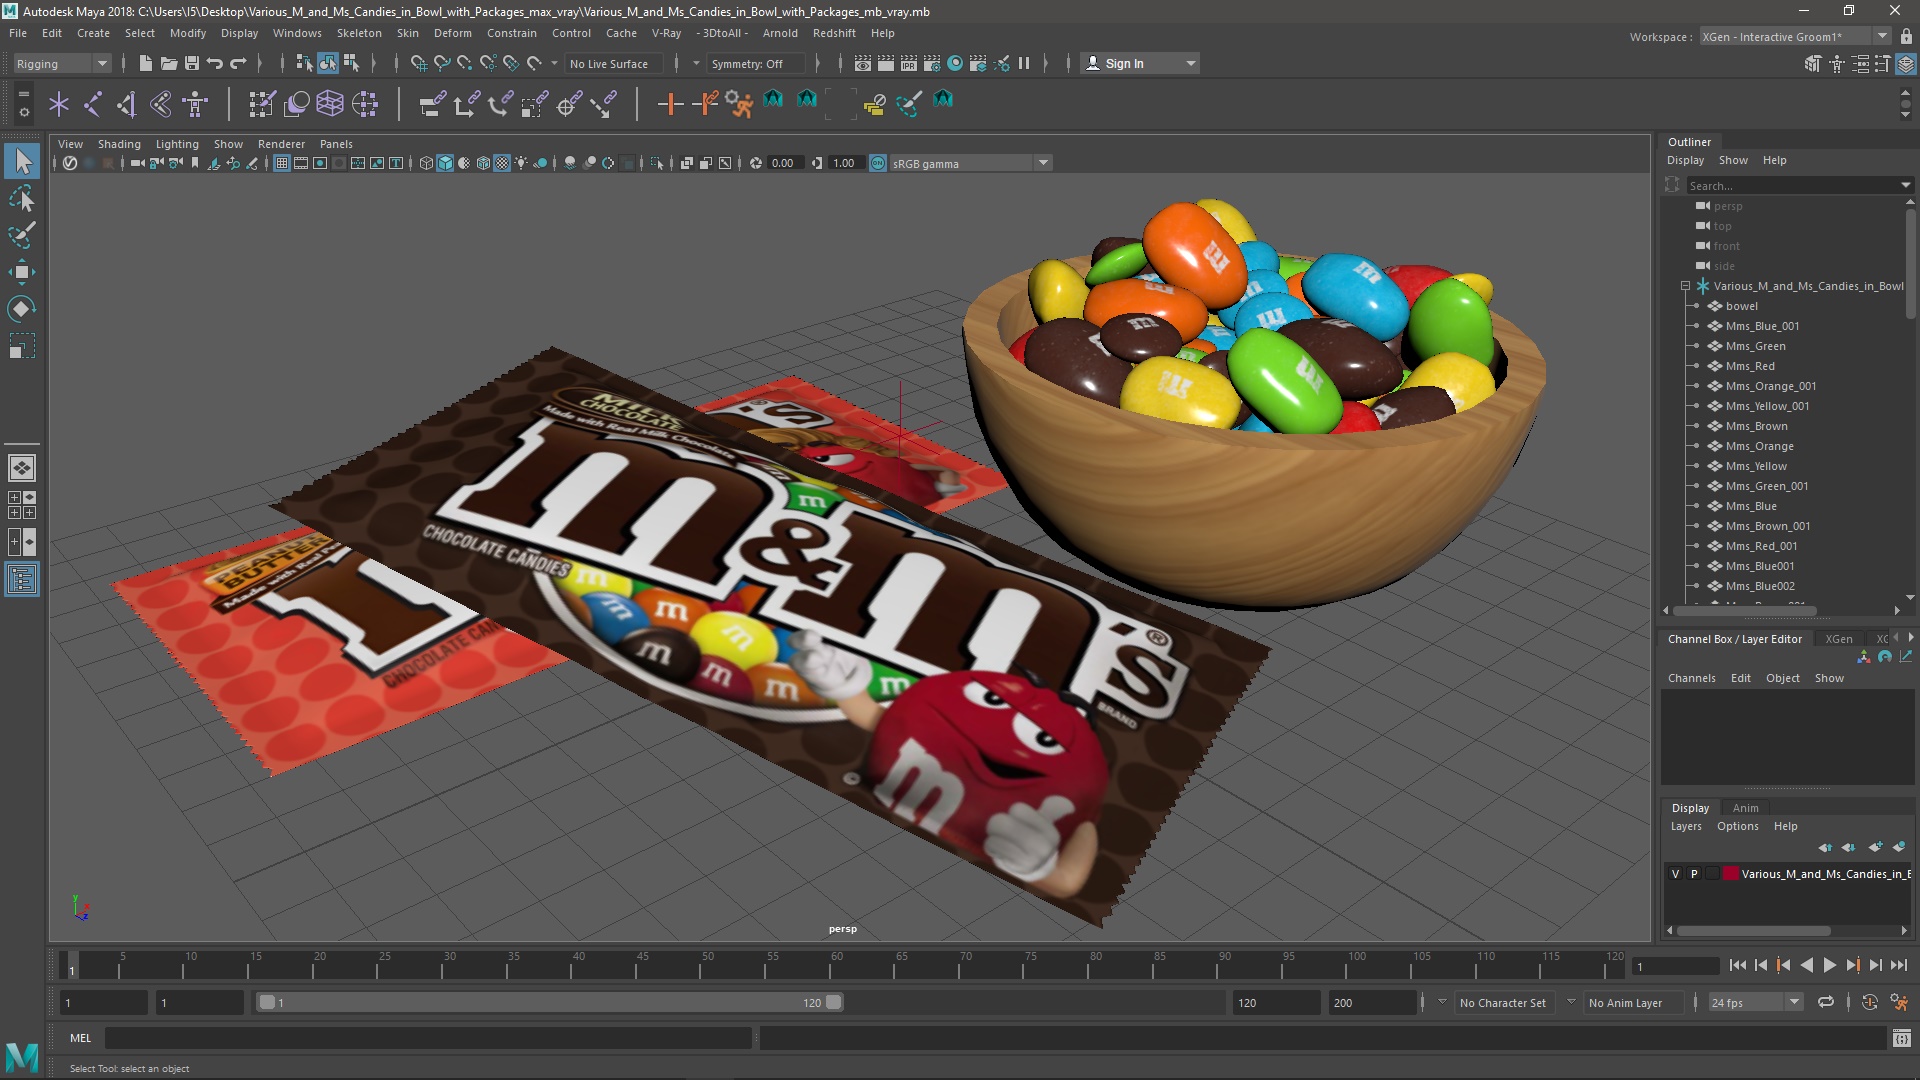Open the No Character Set dropdown

click(x=1504, y=1002)
